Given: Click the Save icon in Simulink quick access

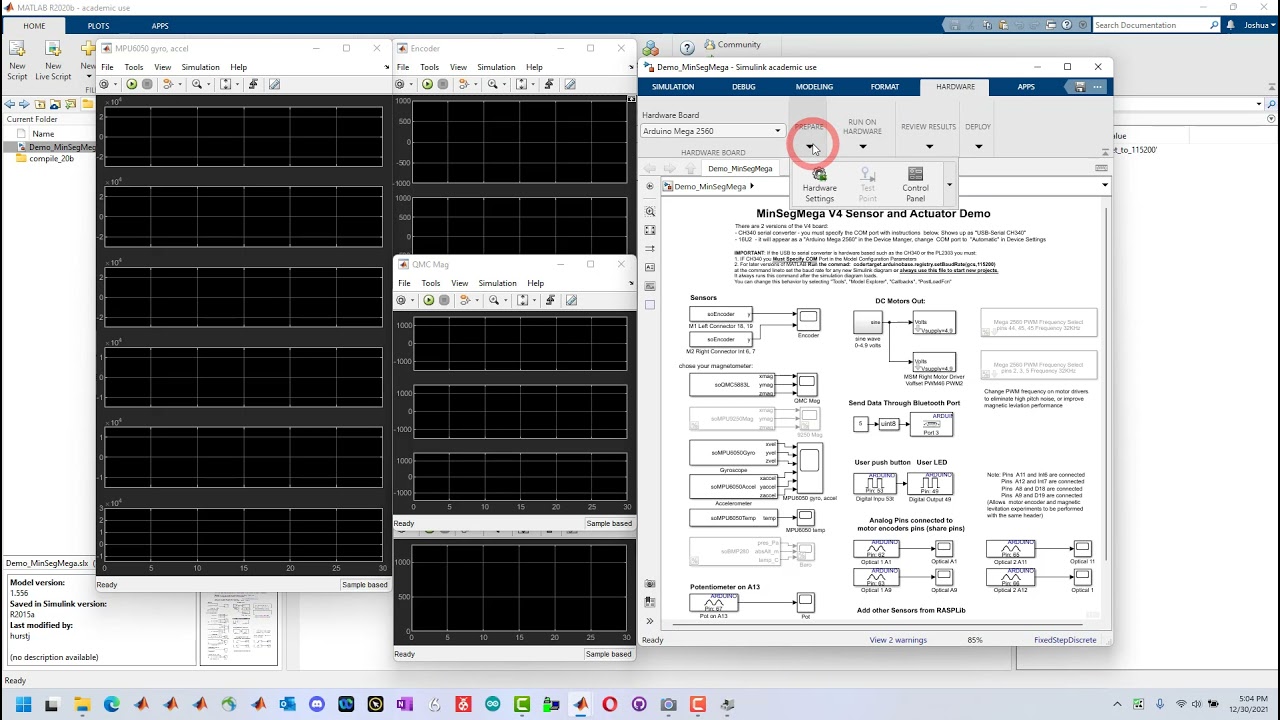Looking at the screenshot, I should pos(1080,87).
